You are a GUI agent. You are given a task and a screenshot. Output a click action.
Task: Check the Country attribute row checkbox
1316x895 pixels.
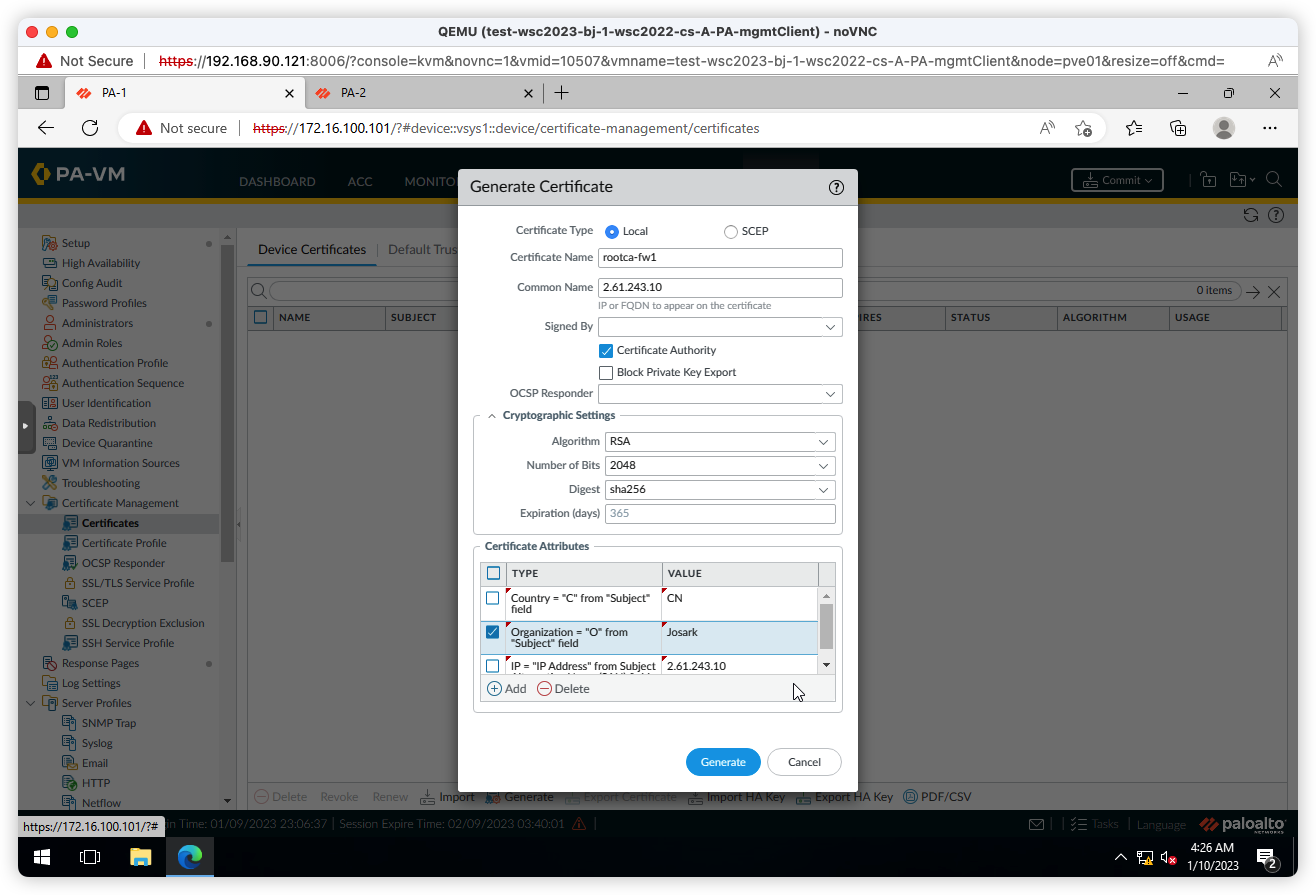point(492,598)
